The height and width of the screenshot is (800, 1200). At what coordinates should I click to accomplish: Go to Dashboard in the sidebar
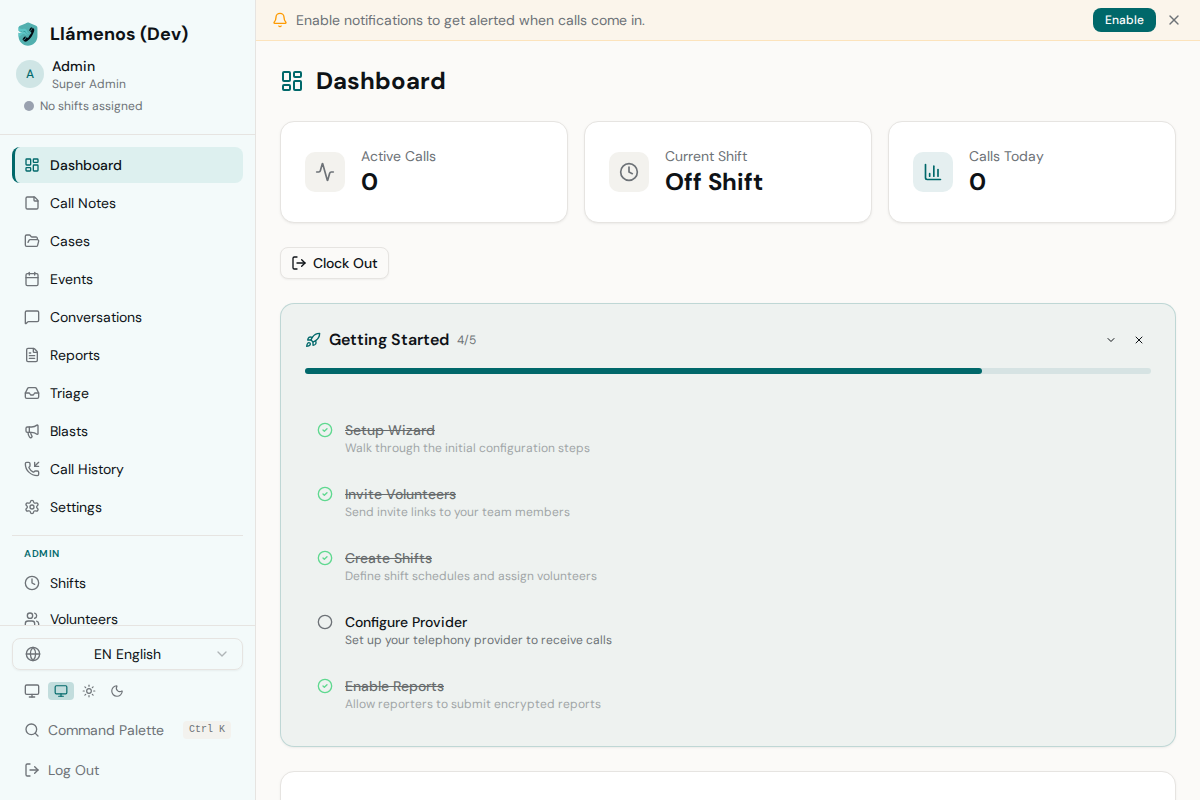coord(127,165)
